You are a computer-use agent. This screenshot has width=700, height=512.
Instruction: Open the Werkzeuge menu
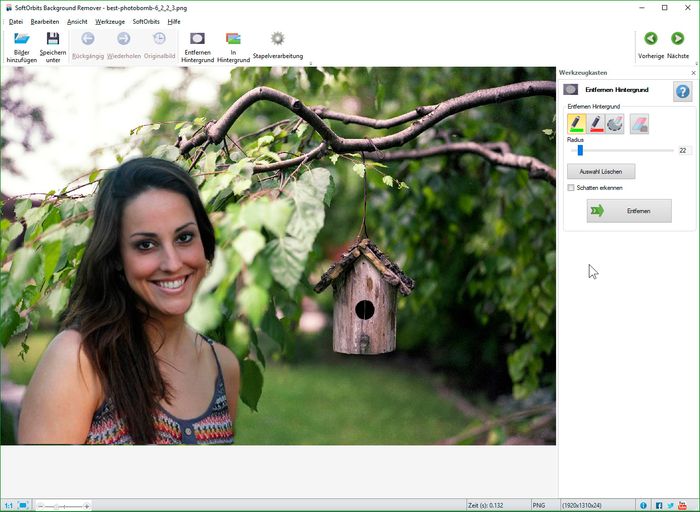110,21
